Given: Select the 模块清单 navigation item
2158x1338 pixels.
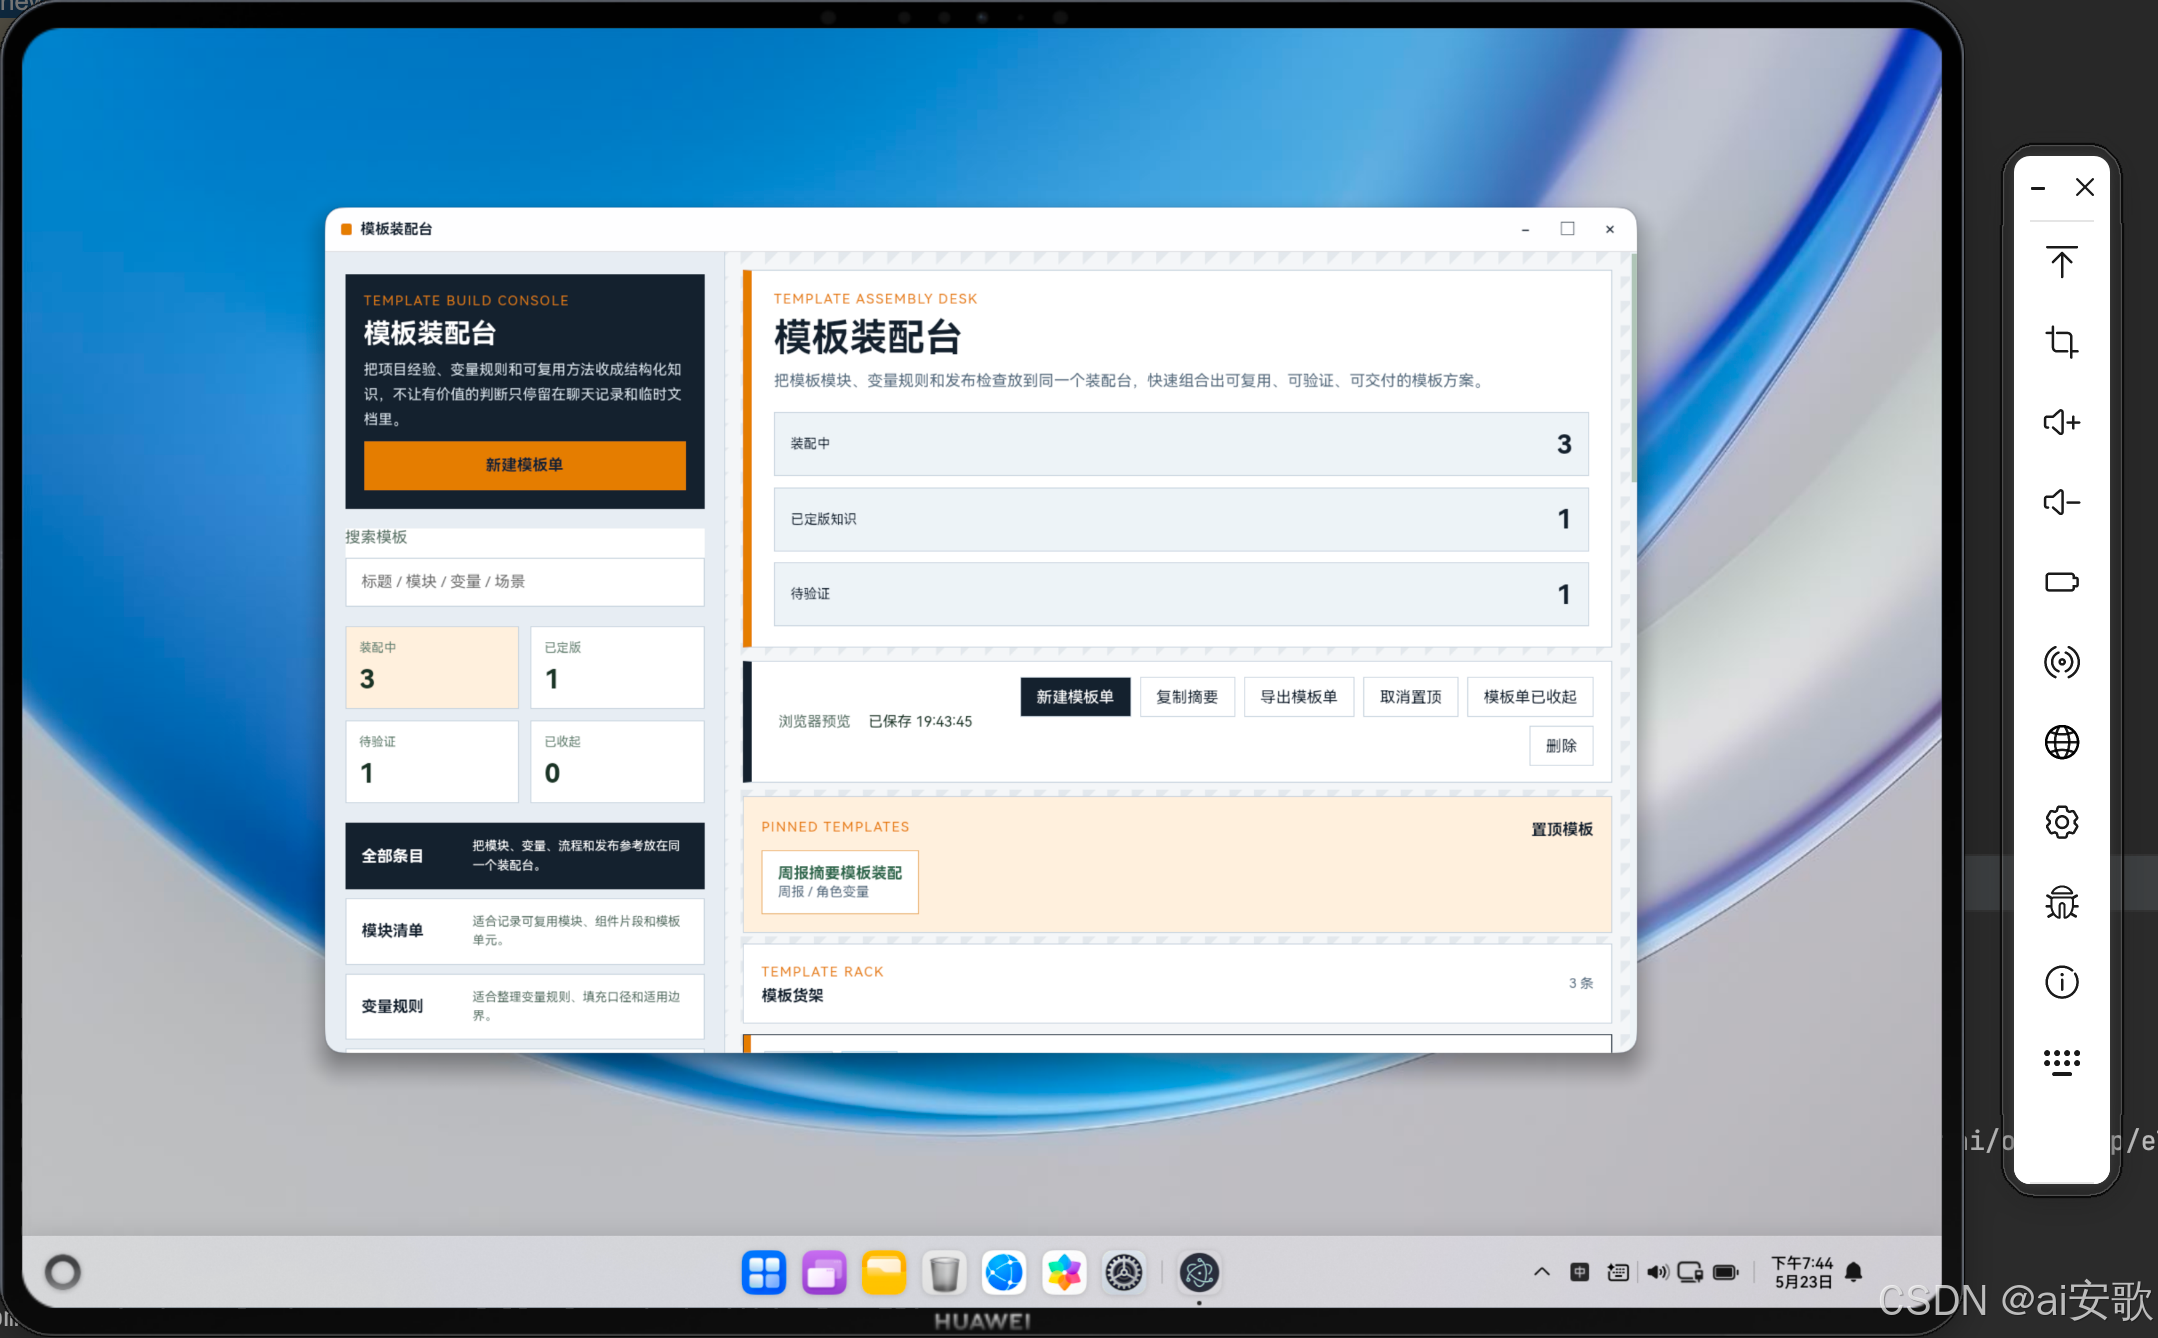Looking at the screenshot, I should 525,931.
